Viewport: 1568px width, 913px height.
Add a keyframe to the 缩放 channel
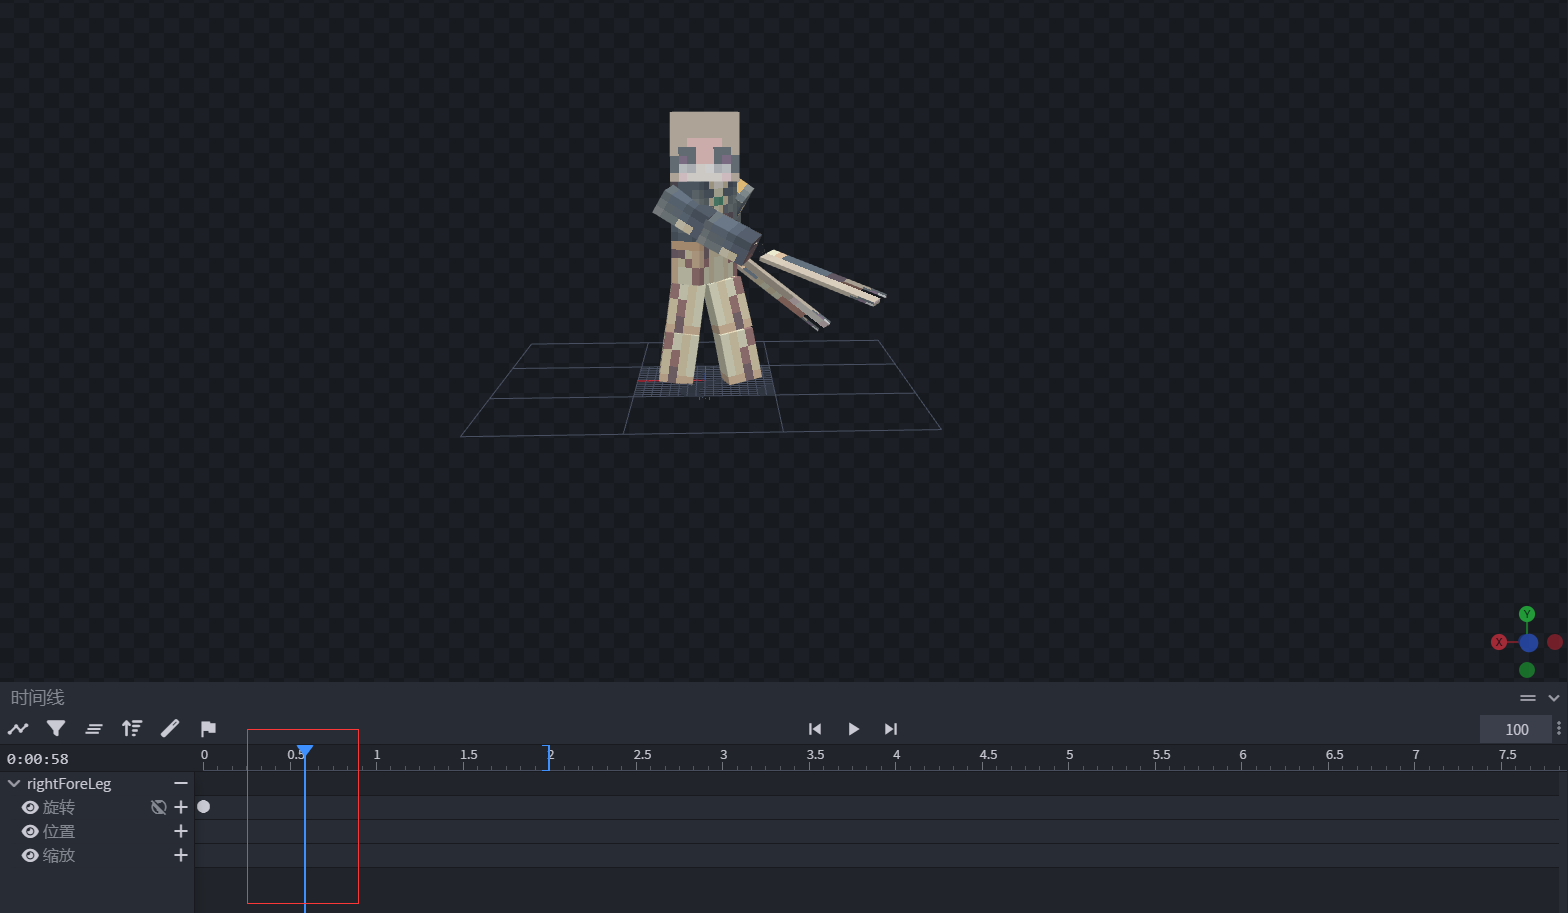pyautogui.click(x=181, y=855)
